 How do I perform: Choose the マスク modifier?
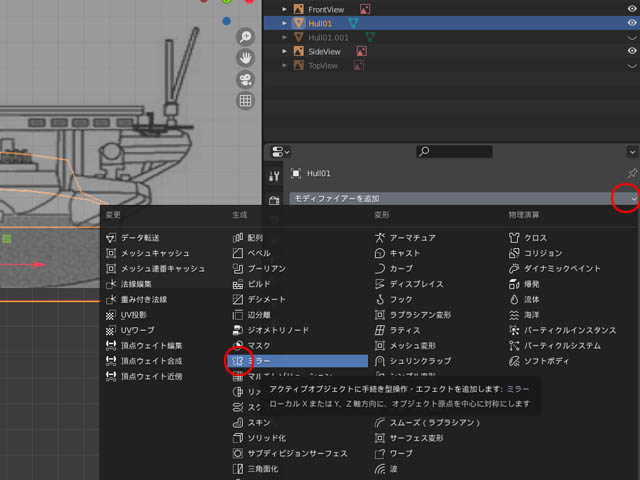tap(251, 346)
